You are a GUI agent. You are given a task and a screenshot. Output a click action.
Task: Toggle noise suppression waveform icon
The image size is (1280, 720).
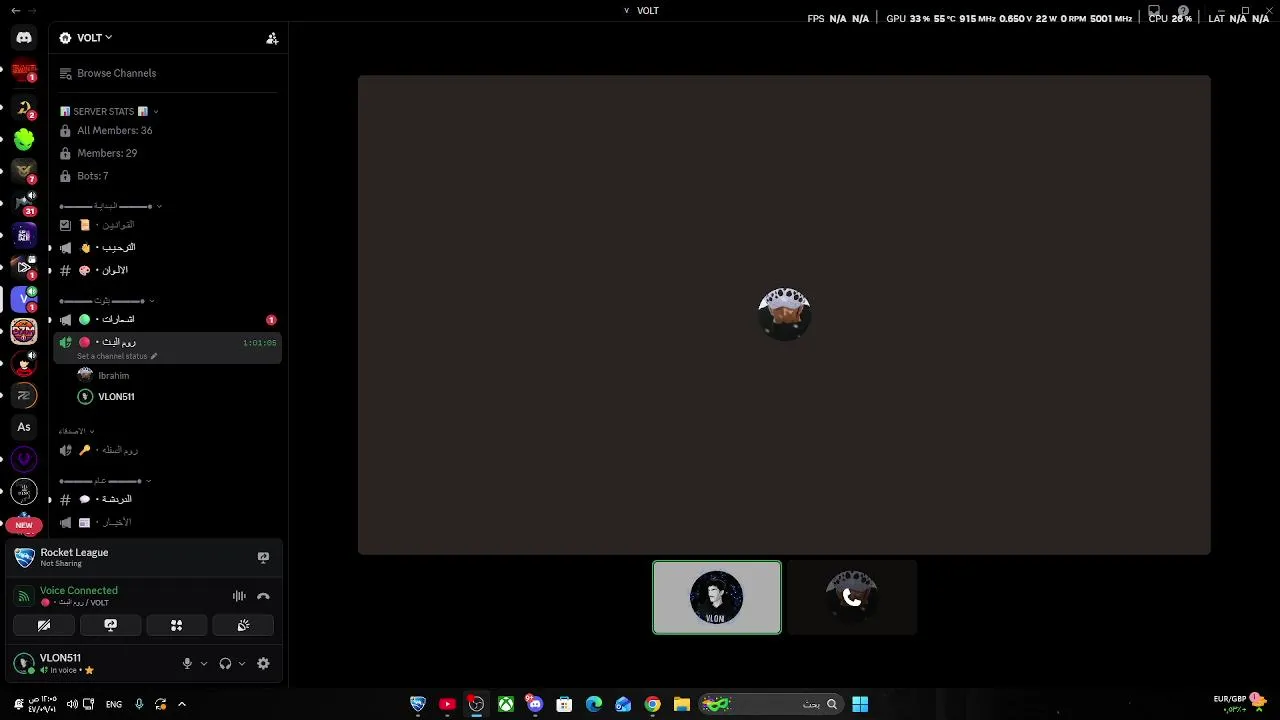pos(239,596)
